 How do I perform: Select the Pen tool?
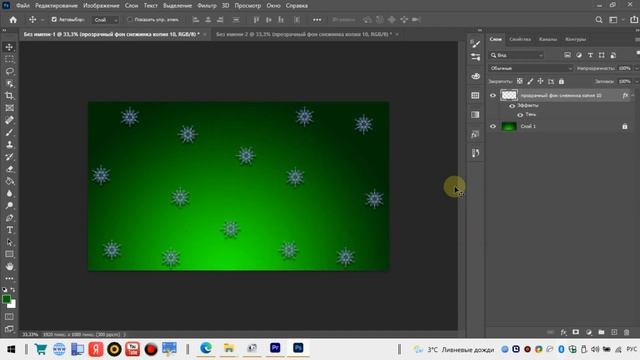pyautogui.click(x=9, y=218)
